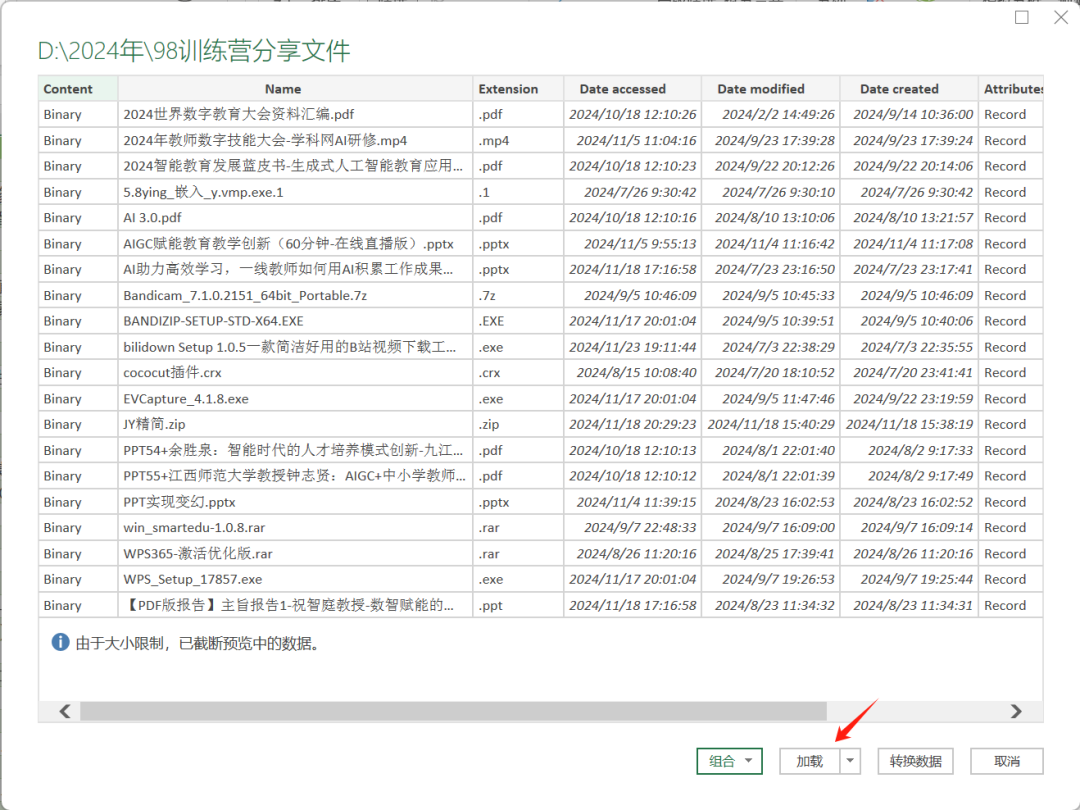
Task: Click the close icon of the dialog
Action: click(1058, 17)
